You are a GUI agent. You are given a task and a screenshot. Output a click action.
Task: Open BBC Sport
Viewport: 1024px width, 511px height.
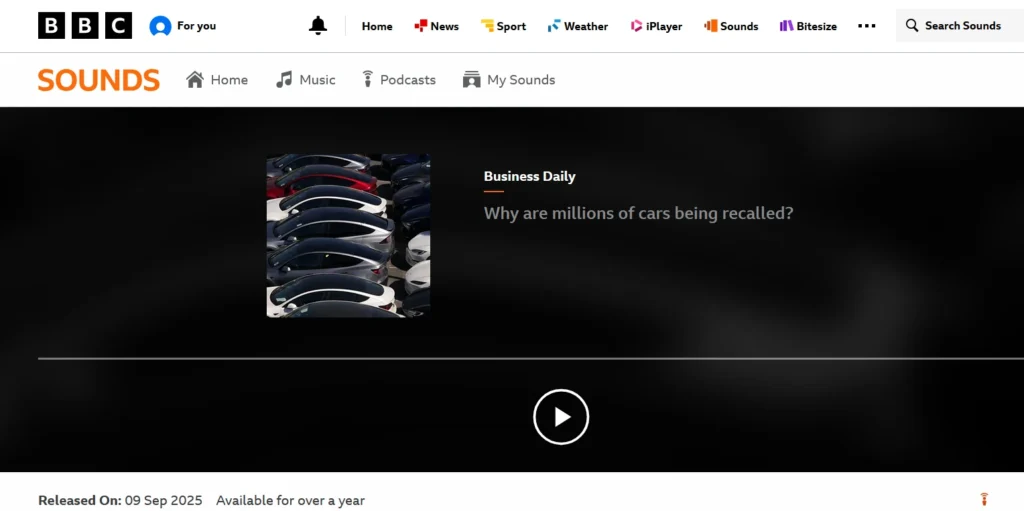(x=503, y=26)
